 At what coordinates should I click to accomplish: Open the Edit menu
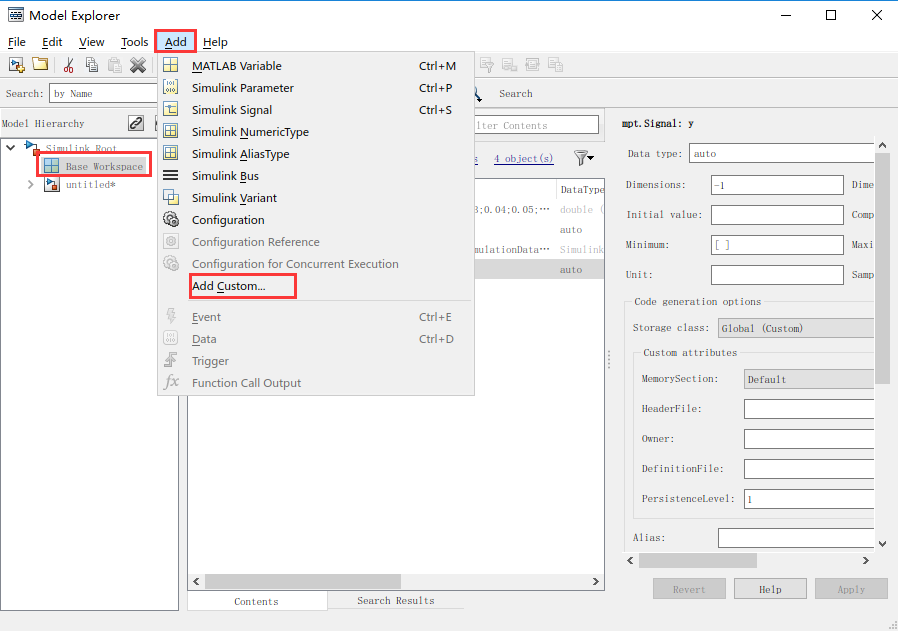pos(52,42)
